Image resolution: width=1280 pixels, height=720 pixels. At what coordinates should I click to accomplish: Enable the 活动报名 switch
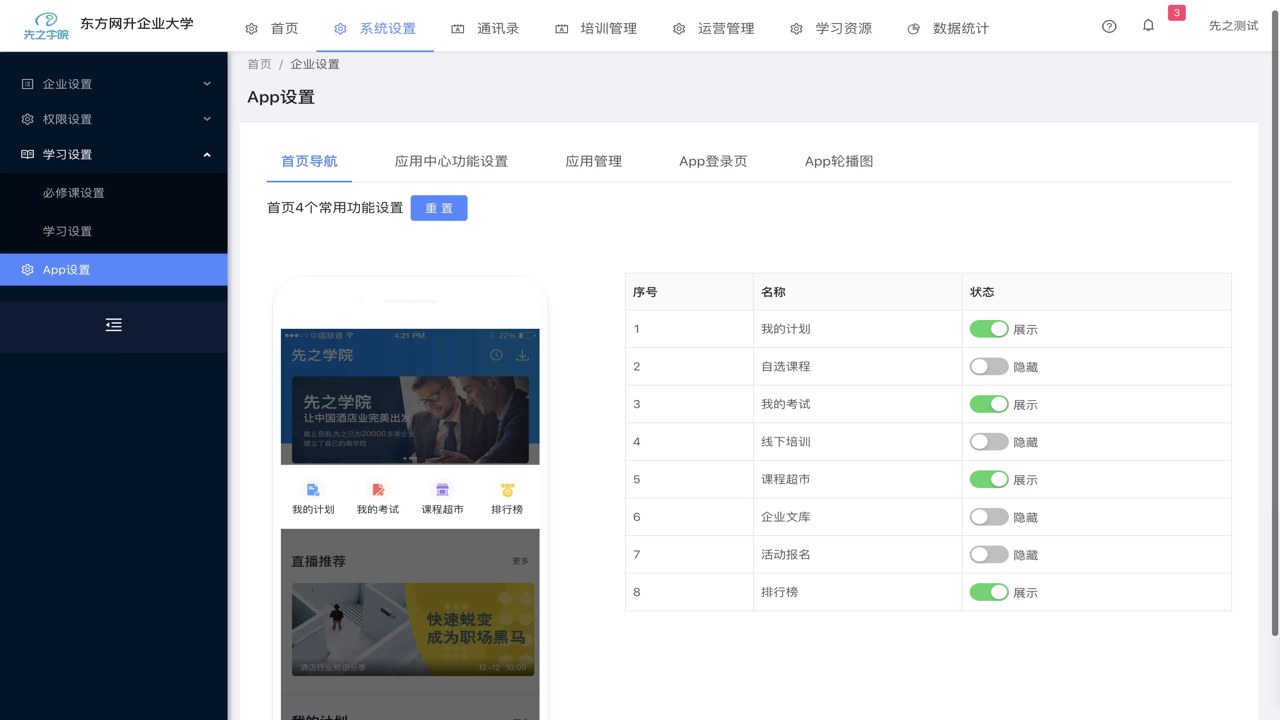[989, 554]
